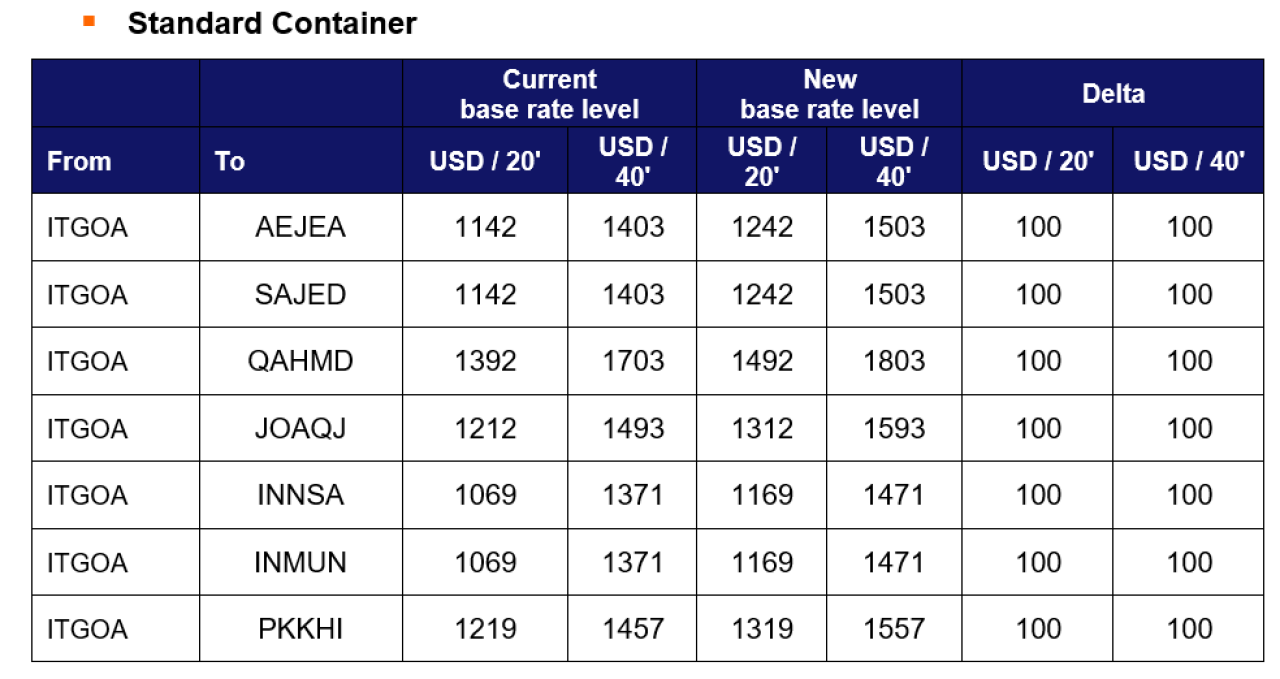1280x679 pixels.
Task: Select the 1319 new 20' rate
Action: pos(761,628)
